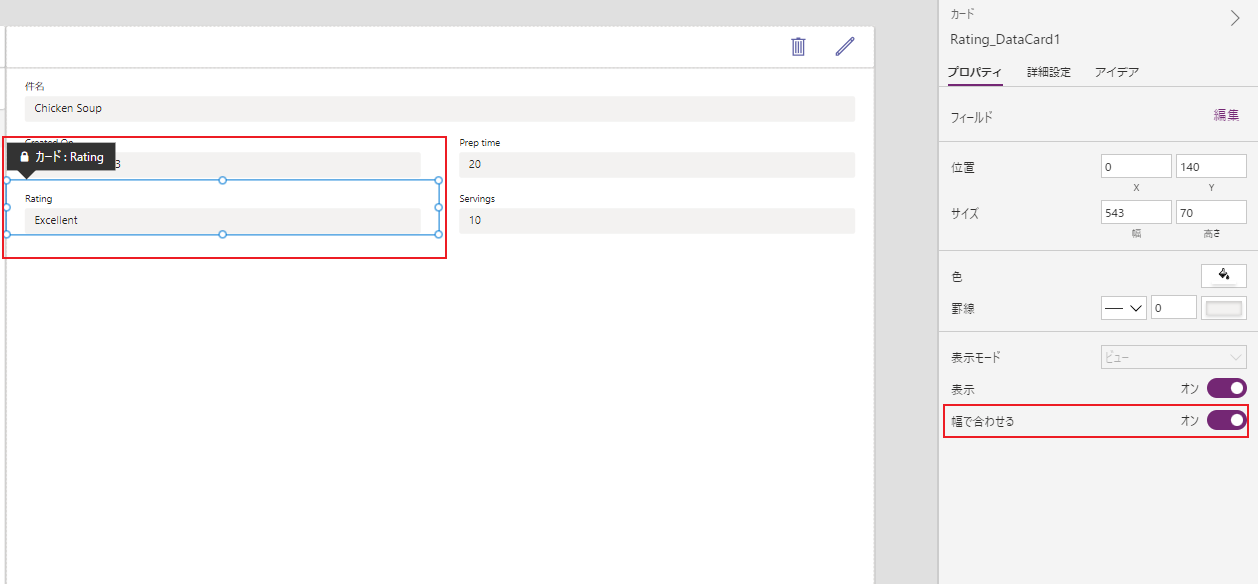Click the 編集 fields link
This screenshot has height=584, width=1258.
(x=1227, y=116)
